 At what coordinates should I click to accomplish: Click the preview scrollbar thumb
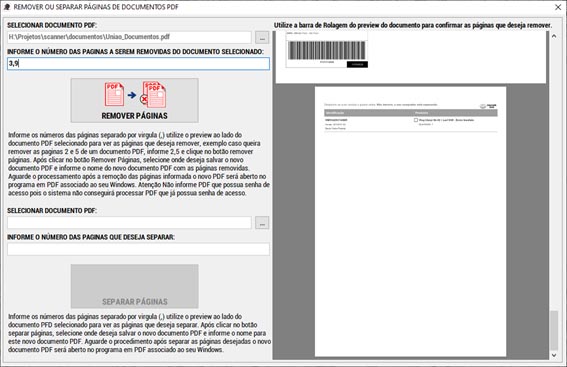point(554,330)
